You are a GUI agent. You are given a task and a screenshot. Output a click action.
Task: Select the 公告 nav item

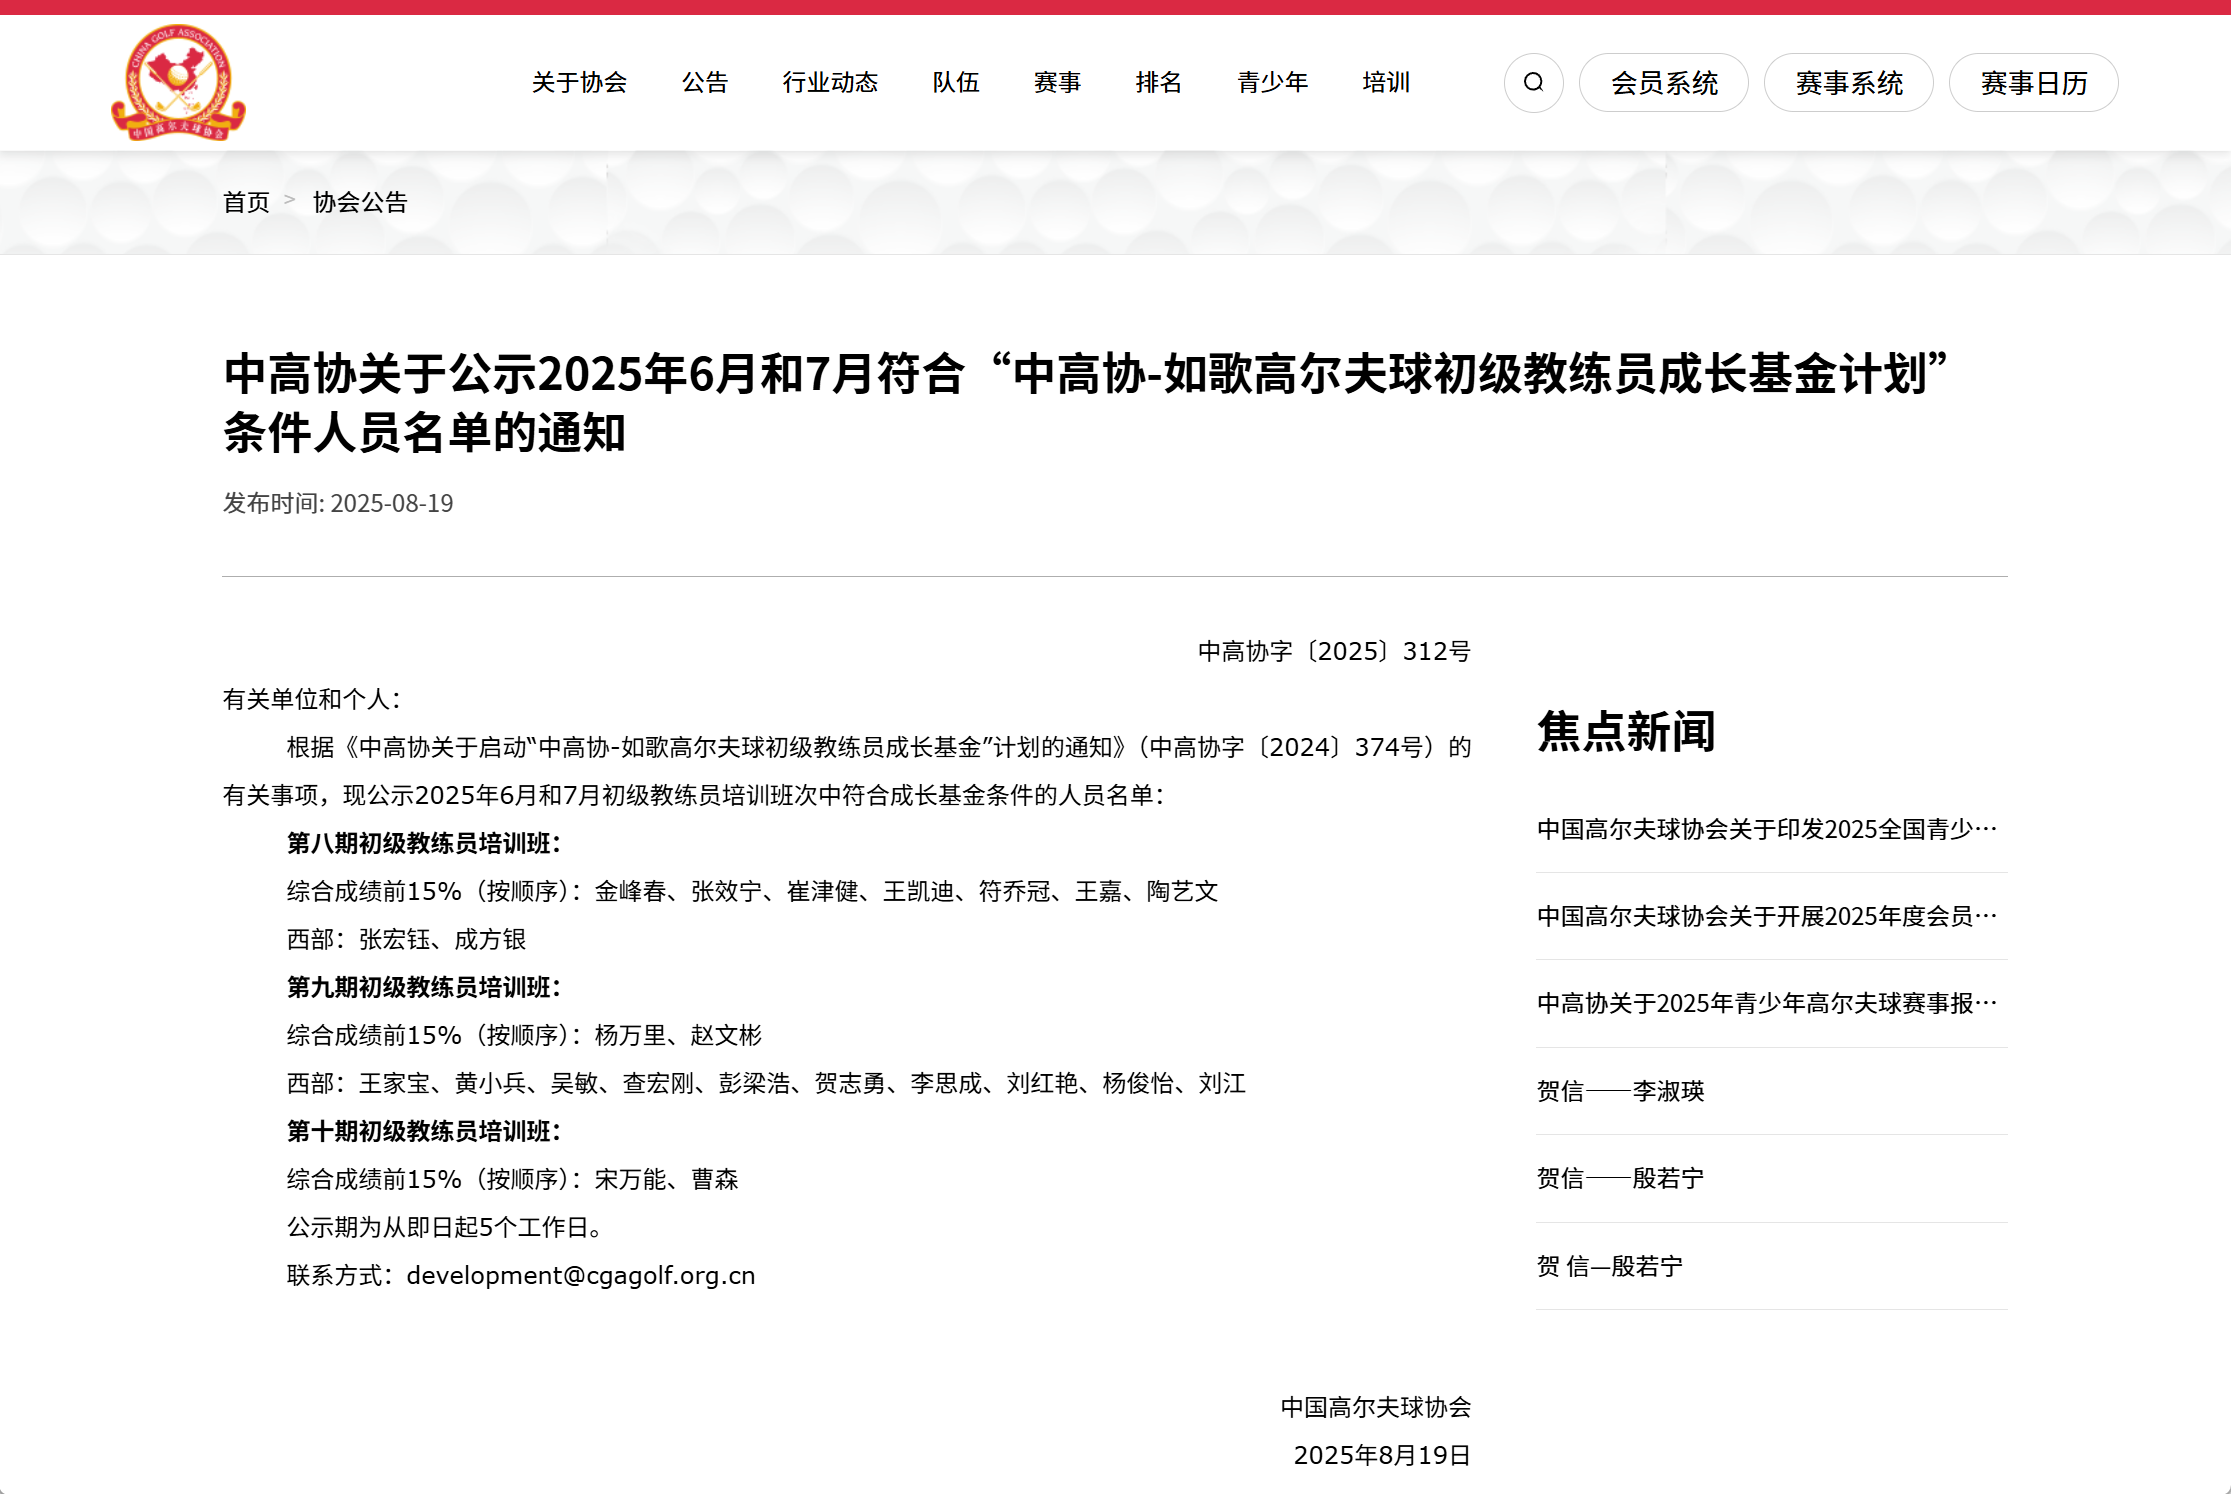(705, 83)
